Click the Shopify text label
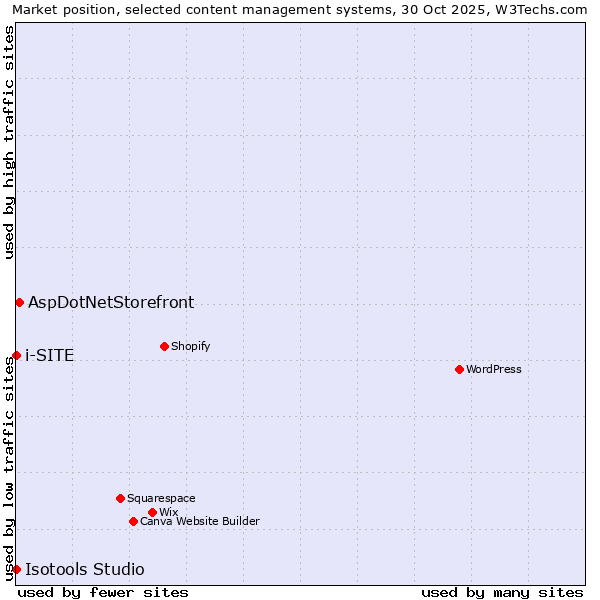This screenshot has height=600, width=600. pos(190,346)
